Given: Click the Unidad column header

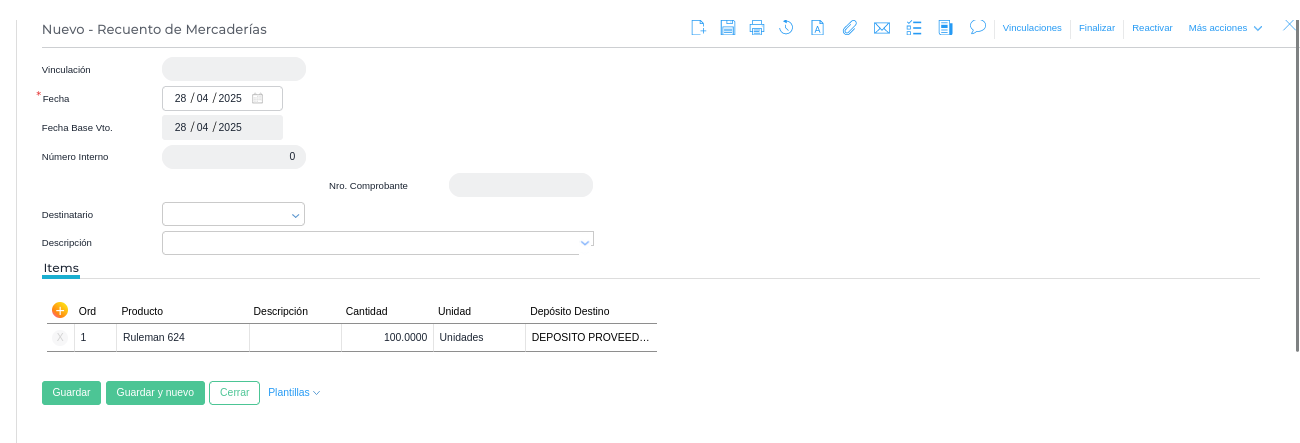Looking at the screenshot, I should tap(454, 311).
